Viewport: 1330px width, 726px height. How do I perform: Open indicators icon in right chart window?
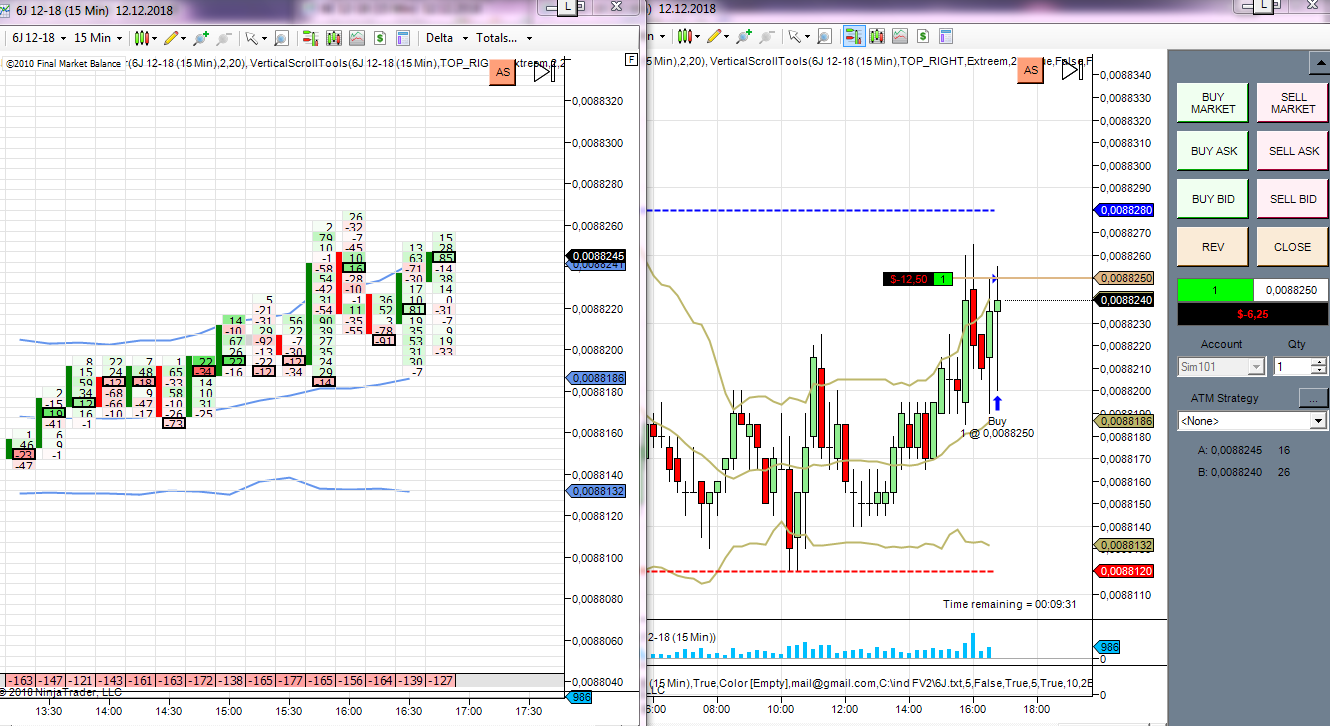(x=900, y=38)
